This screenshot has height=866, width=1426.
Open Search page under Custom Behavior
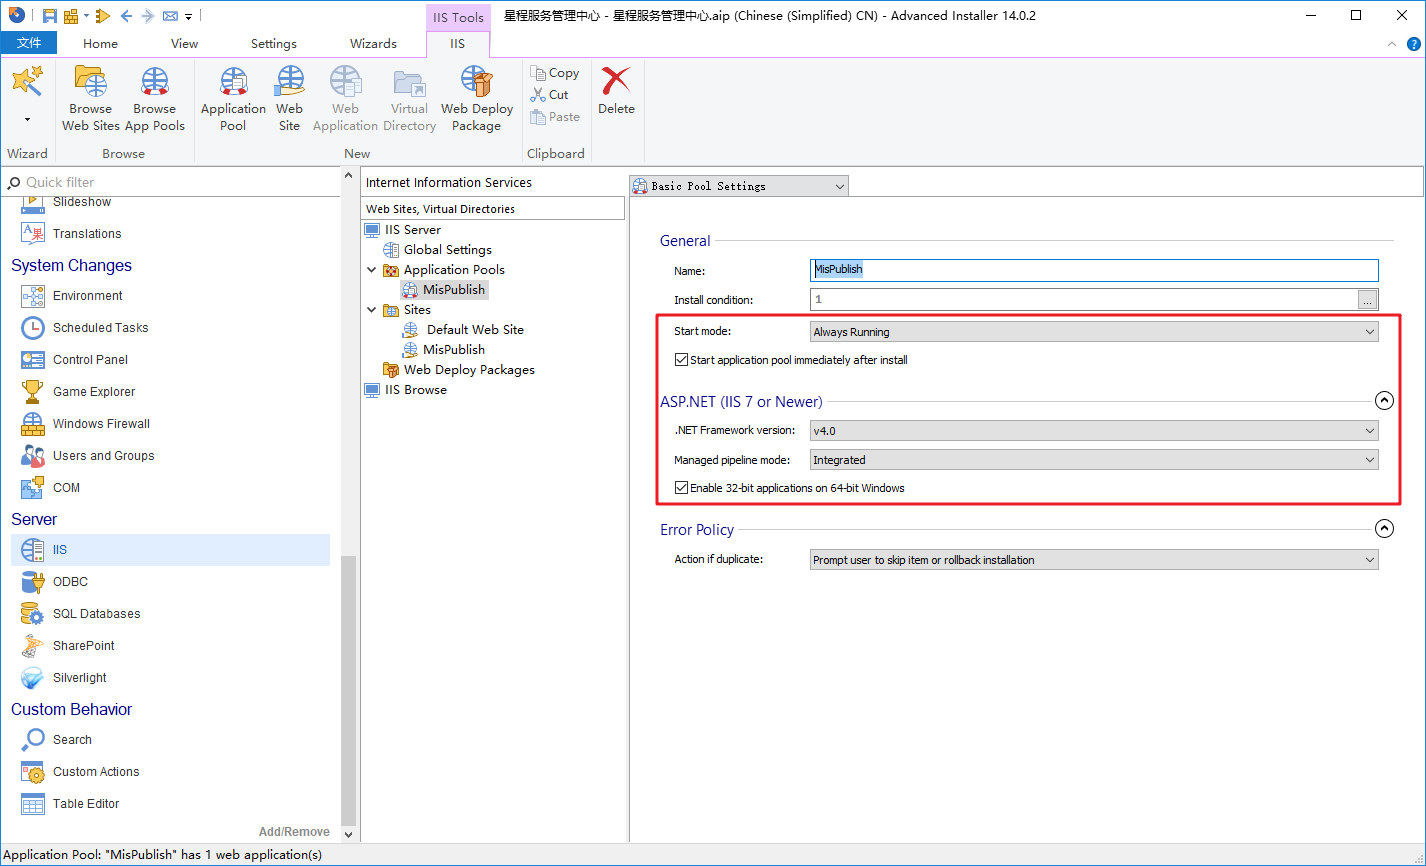click(58, 740)
